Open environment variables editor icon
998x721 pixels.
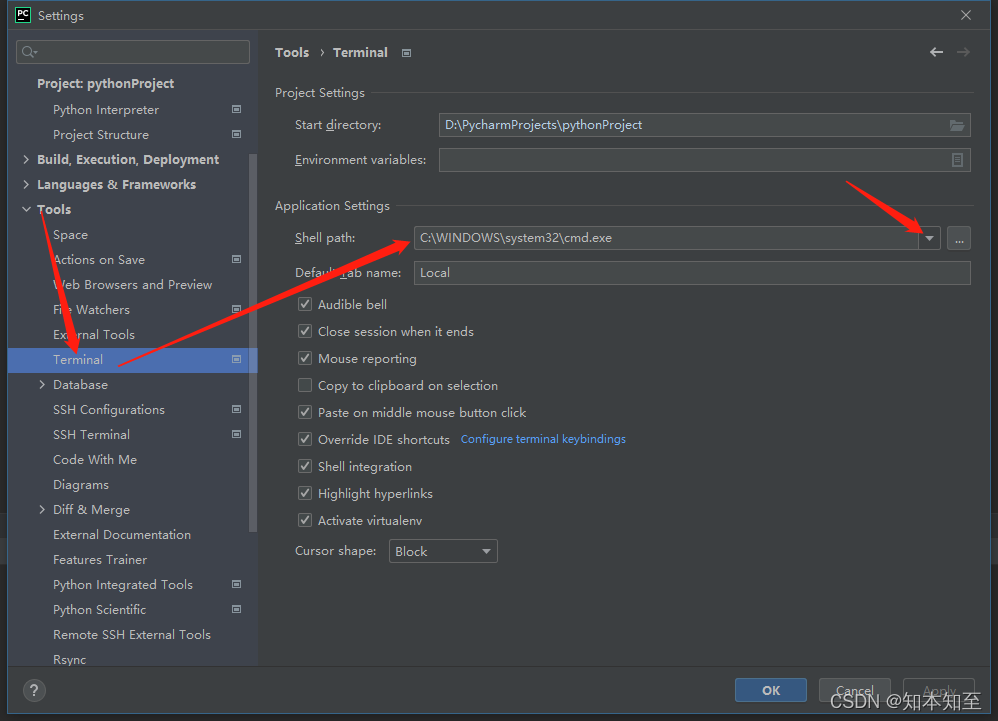click(x=957, y=160)
